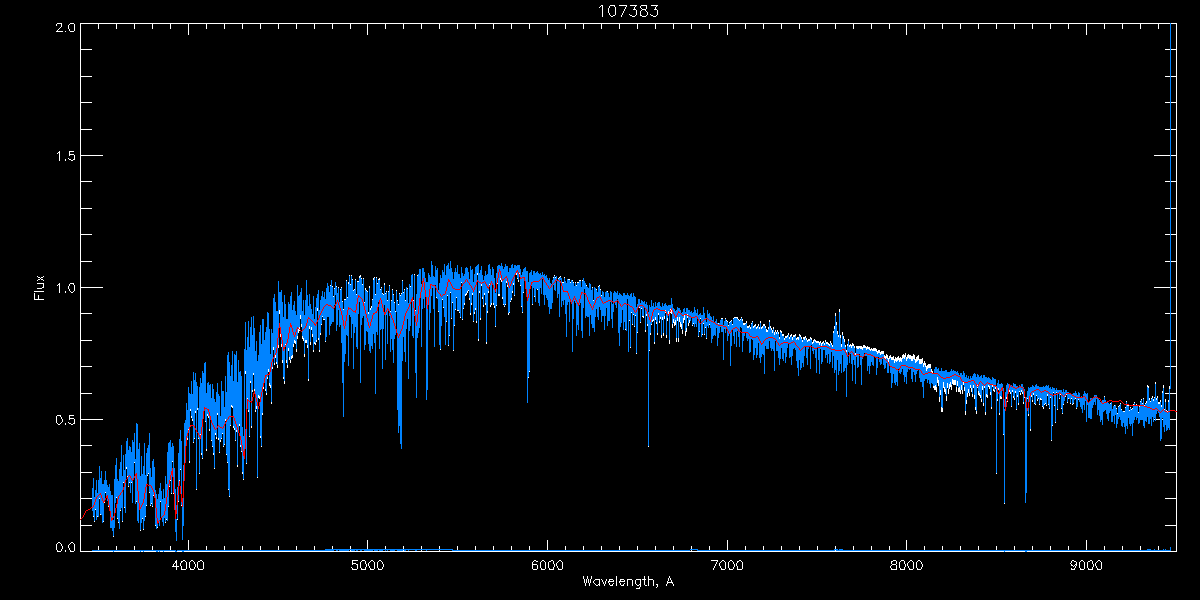Screen dimensions: 1200x600
Task: Click the white spike near 7600
Action: click(837, 322)
